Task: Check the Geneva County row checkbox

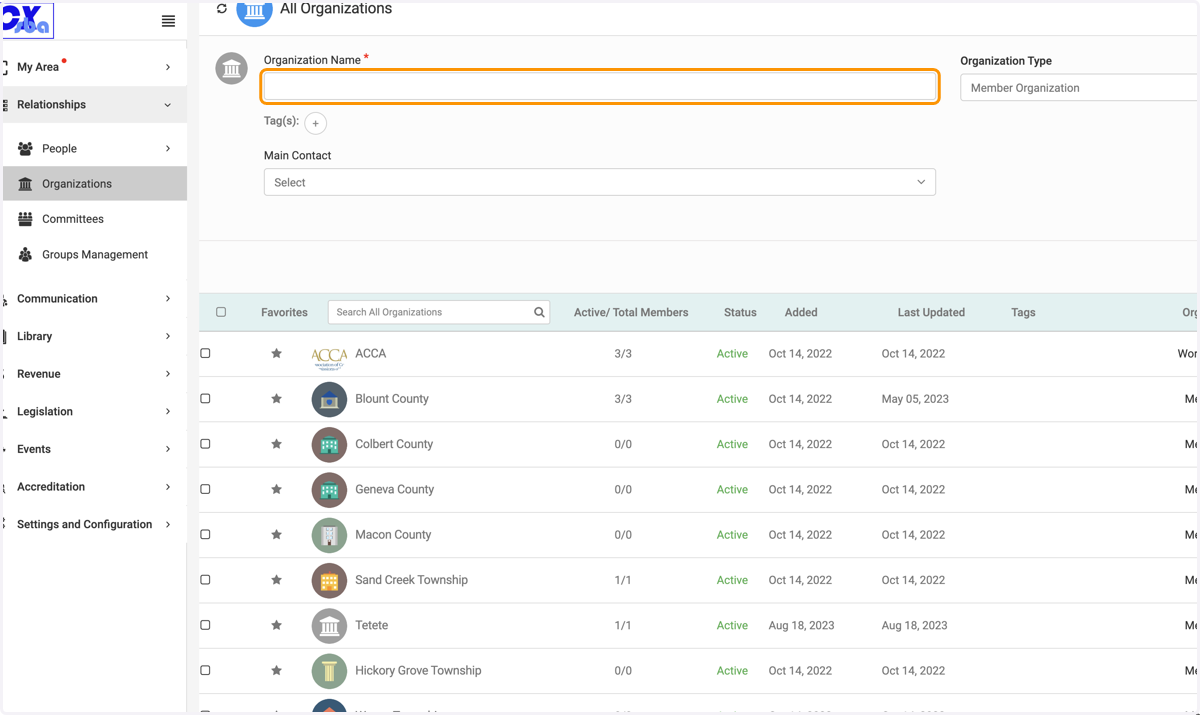Action: (x=205, y=489)
